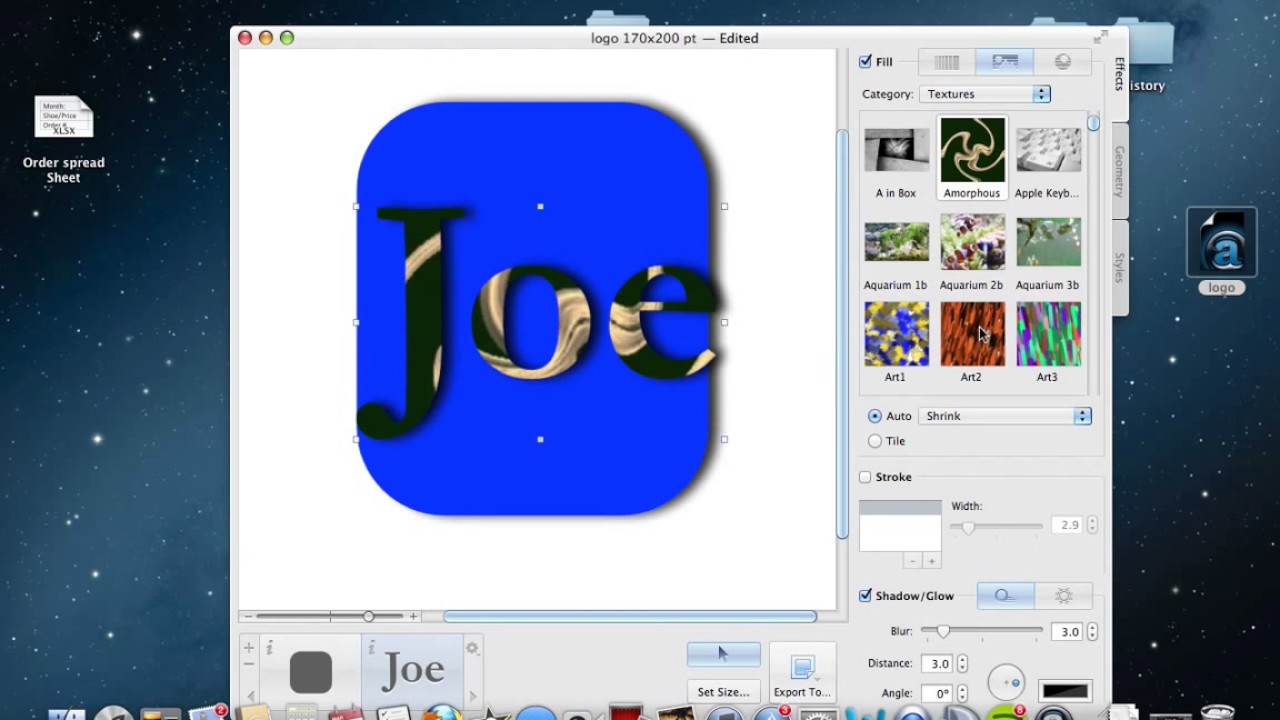Switch to the Effects tab
This screenshot has height=720, width=1280.
pyautogui.click(x=1119, y=74)
